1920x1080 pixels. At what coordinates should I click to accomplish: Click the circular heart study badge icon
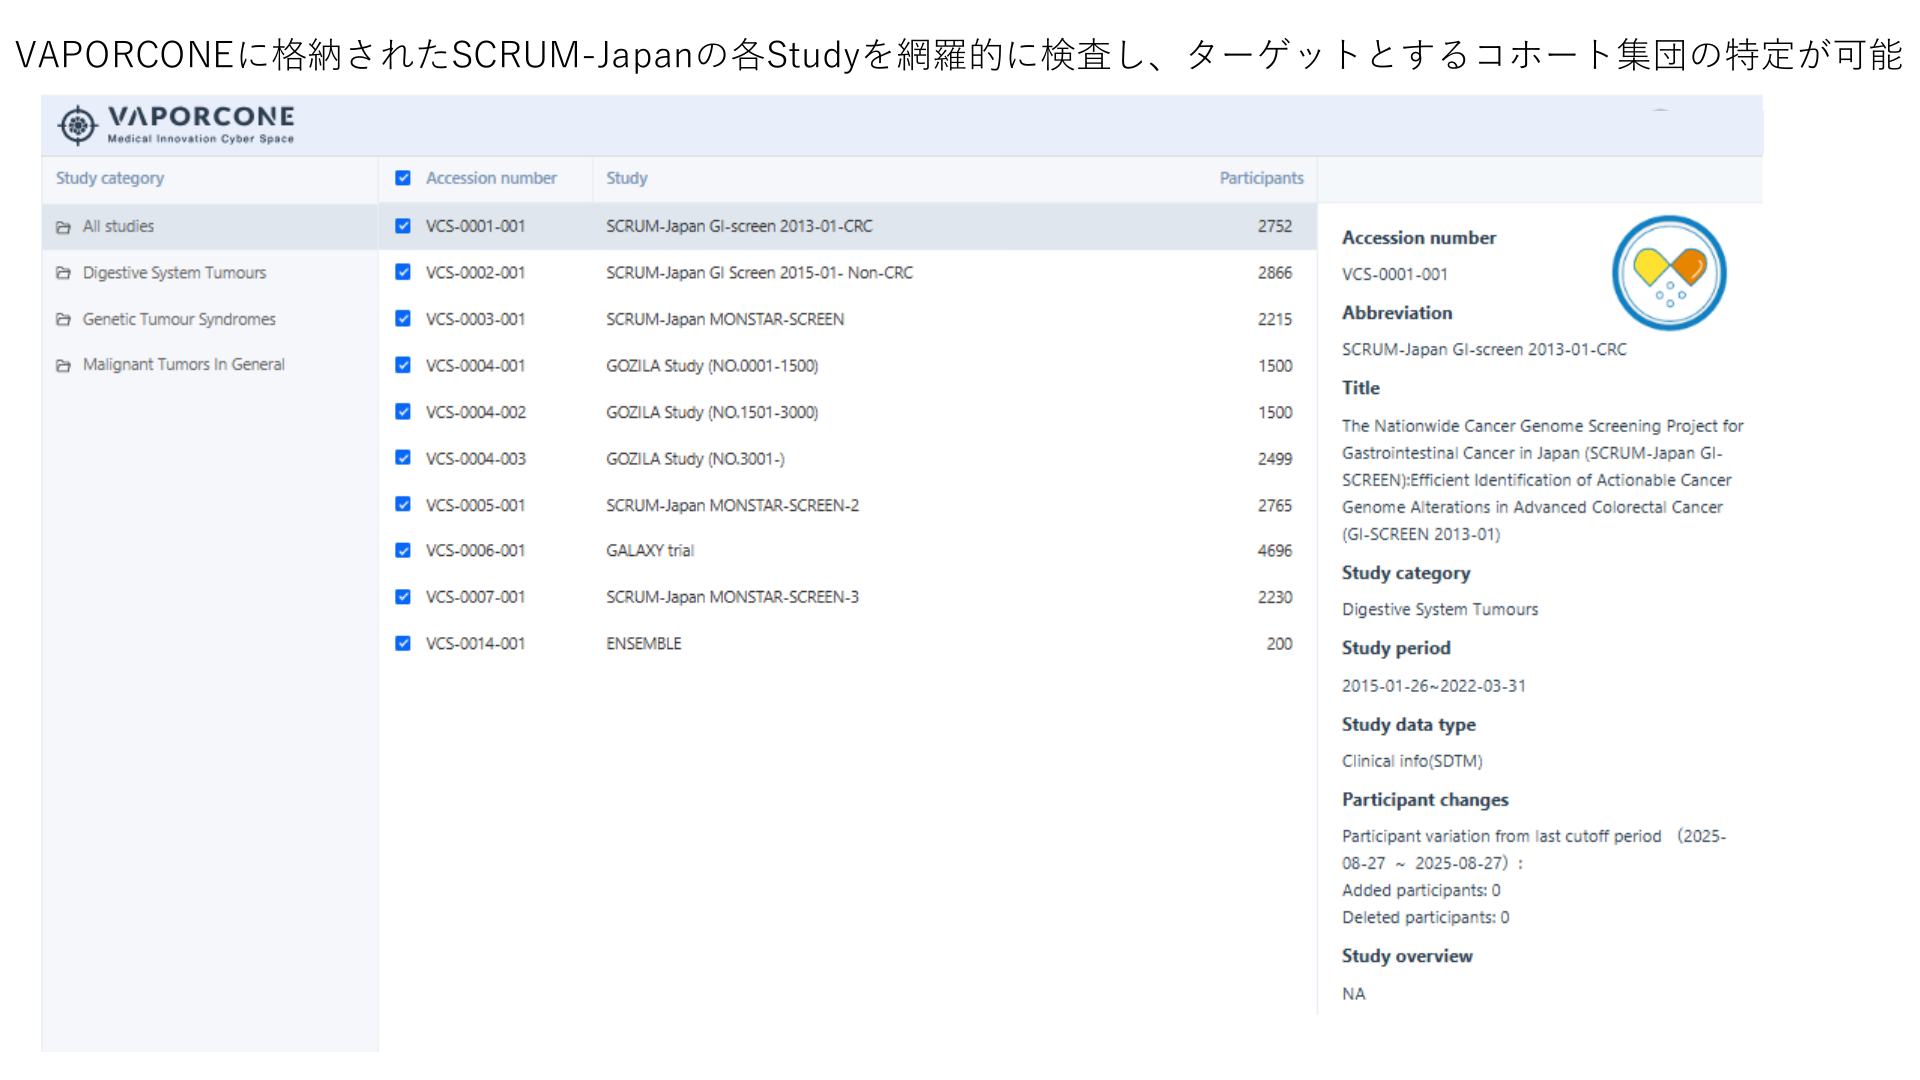[x=1669, y=273]
